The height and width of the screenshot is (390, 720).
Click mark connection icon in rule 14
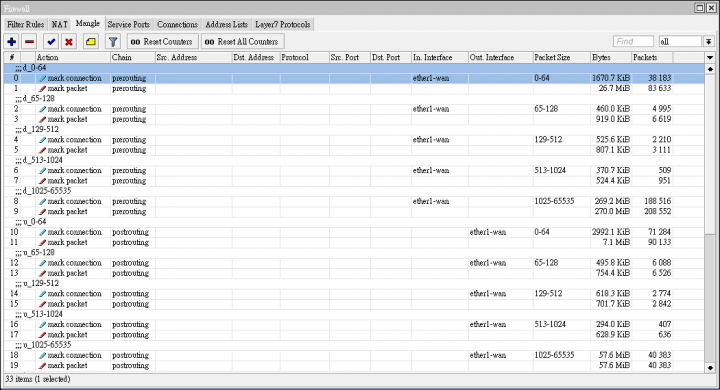point(42,294)
